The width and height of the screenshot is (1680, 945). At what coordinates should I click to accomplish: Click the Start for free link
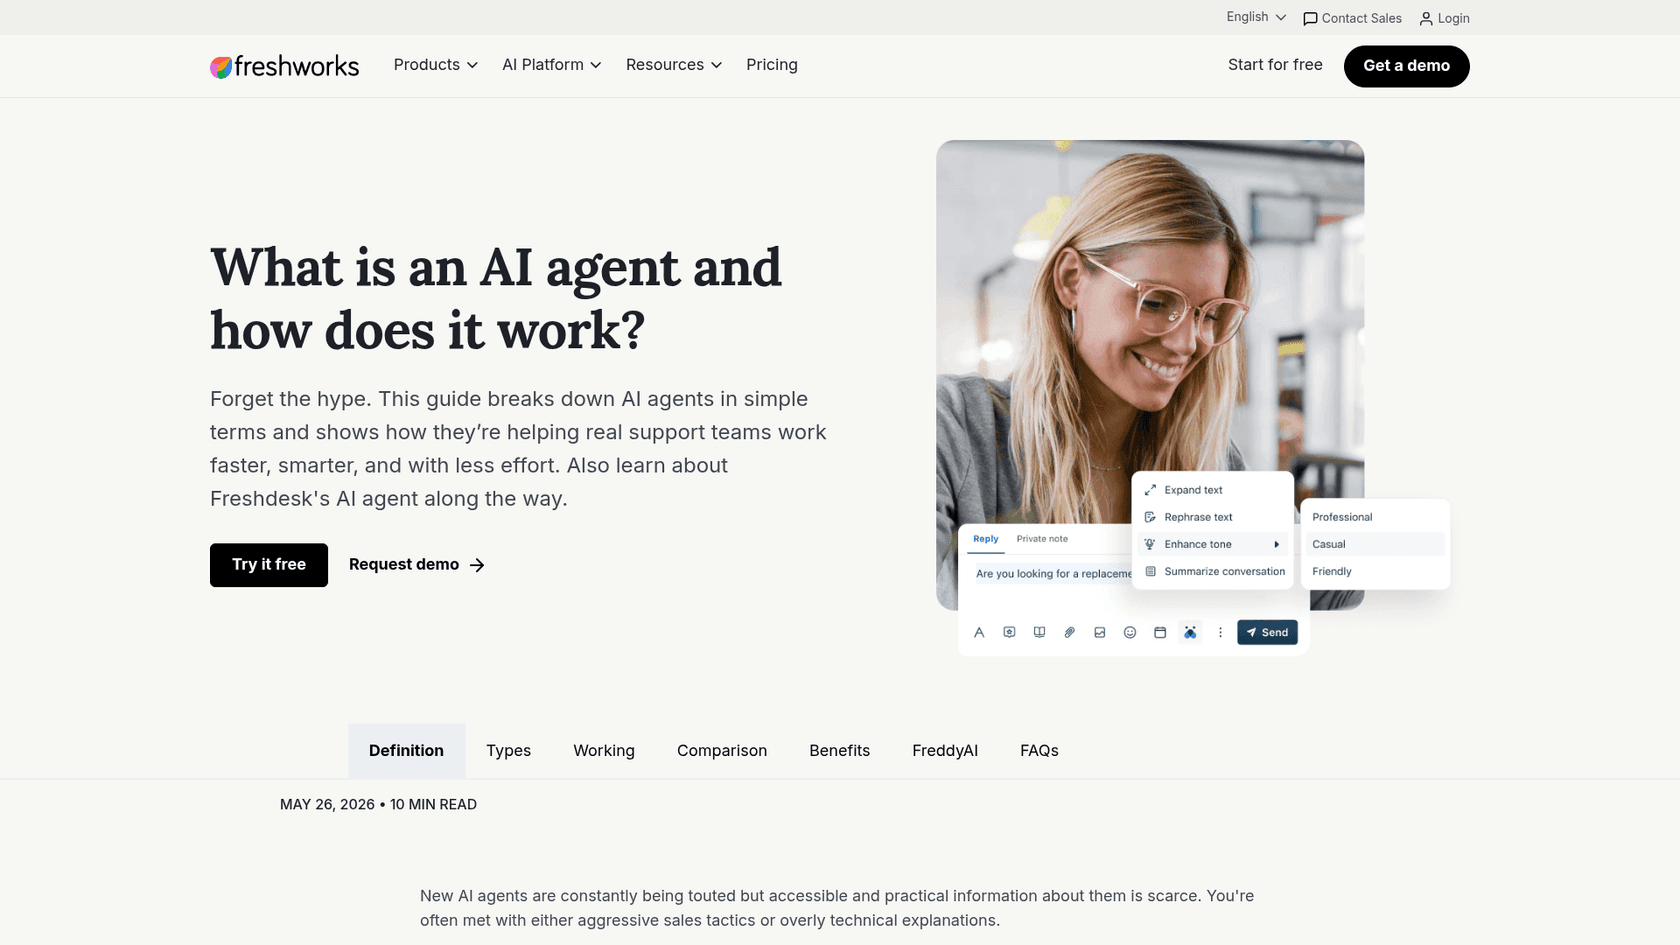point(1275,65)
